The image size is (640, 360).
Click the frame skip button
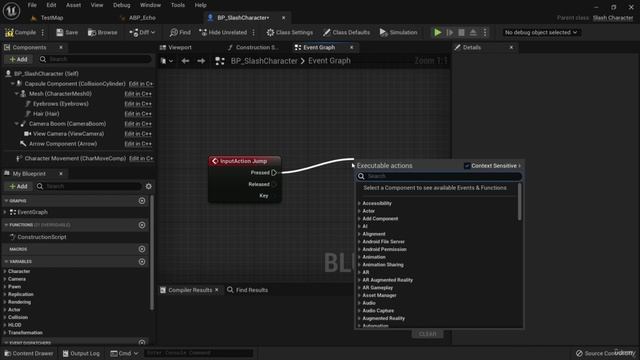click(x=449, y=32)
